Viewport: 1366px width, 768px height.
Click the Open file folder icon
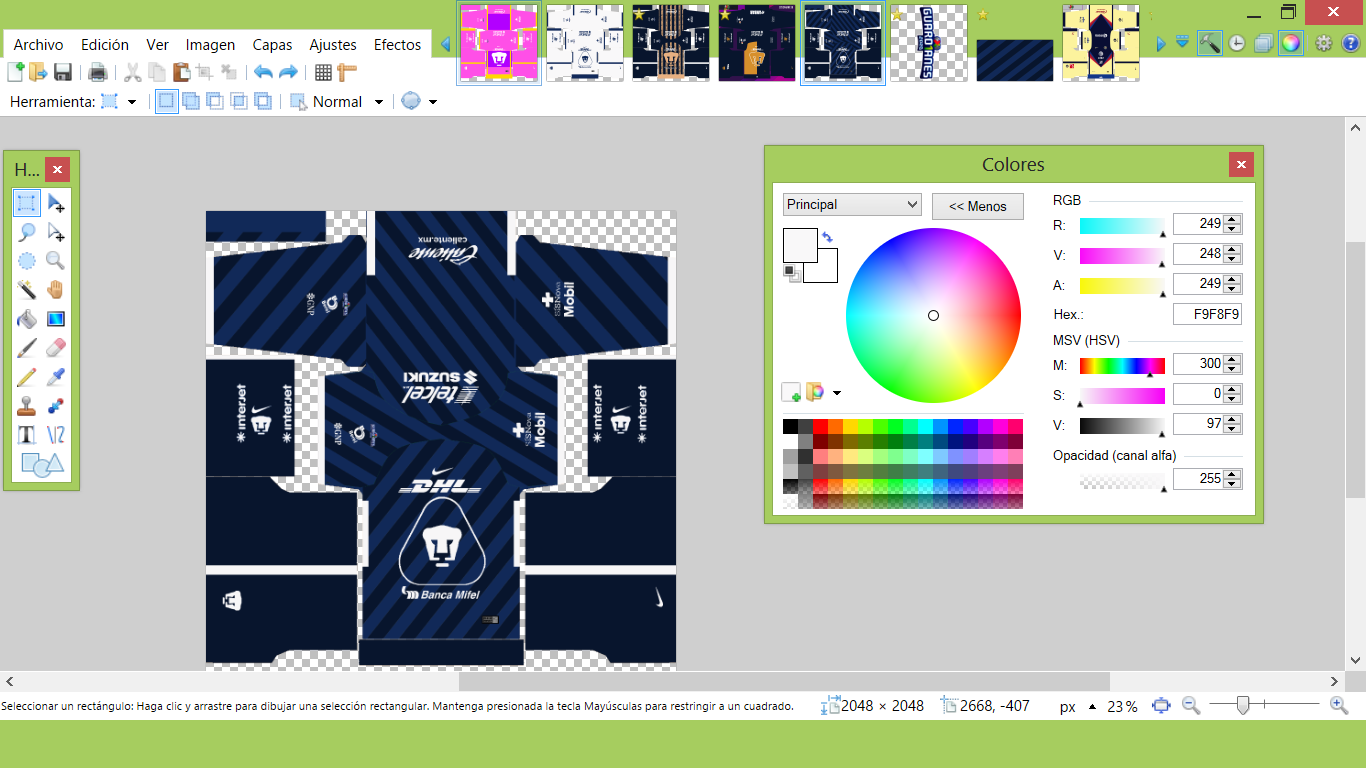point(38,72)
